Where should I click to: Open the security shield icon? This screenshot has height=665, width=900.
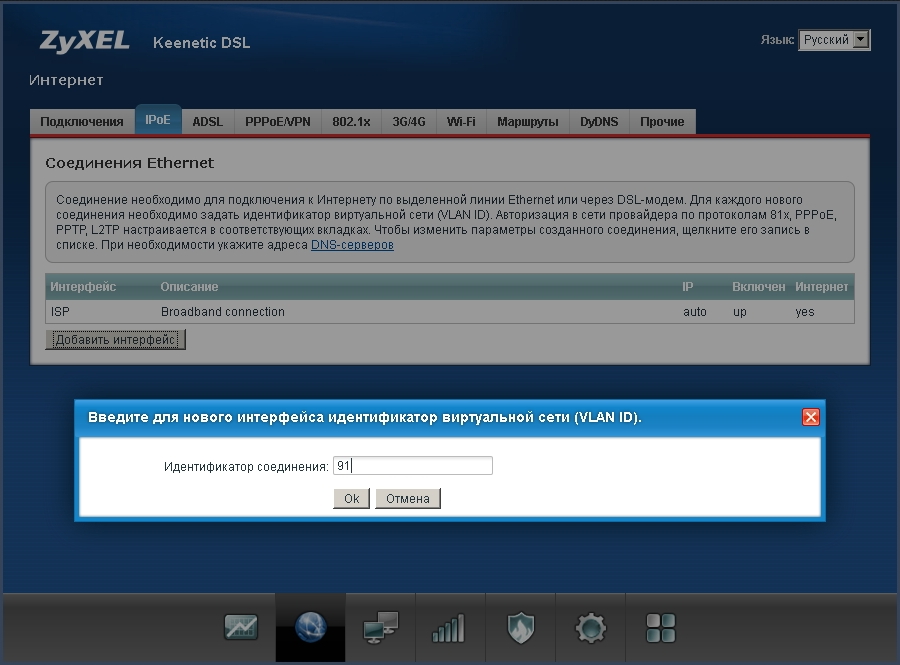click(x=520, y=628)
